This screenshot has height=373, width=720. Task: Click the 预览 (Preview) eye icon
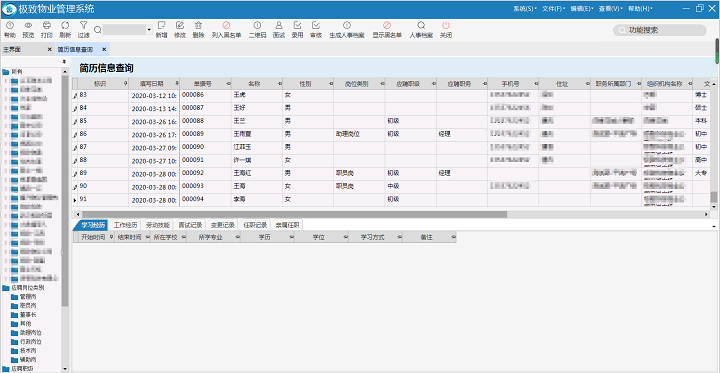point(28,26)
